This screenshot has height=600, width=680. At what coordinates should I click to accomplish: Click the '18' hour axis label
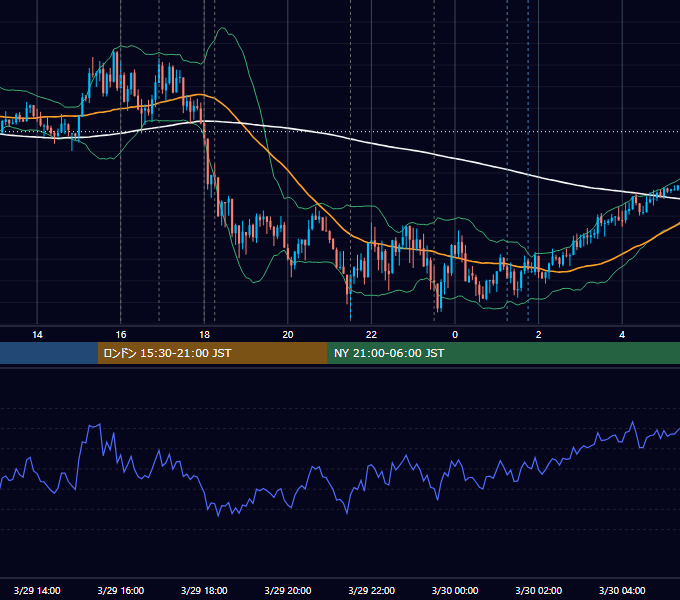pyautogui.click(x=204, y=335)
